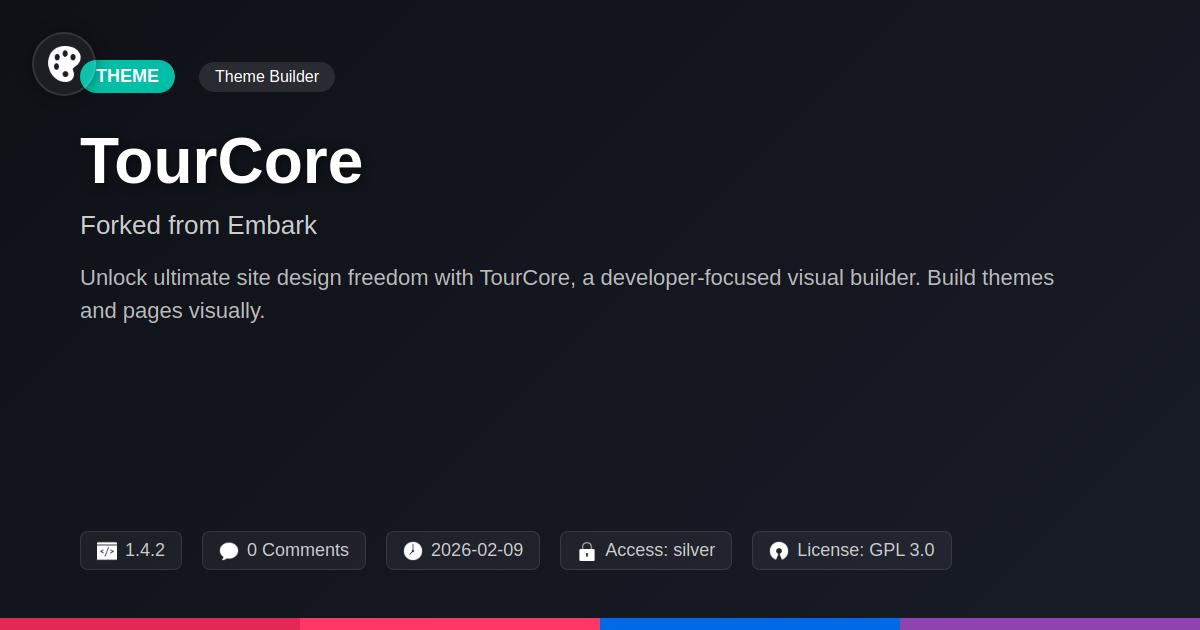Click the padlock access icon
The image size is (1200, 630).
(587, 550)
